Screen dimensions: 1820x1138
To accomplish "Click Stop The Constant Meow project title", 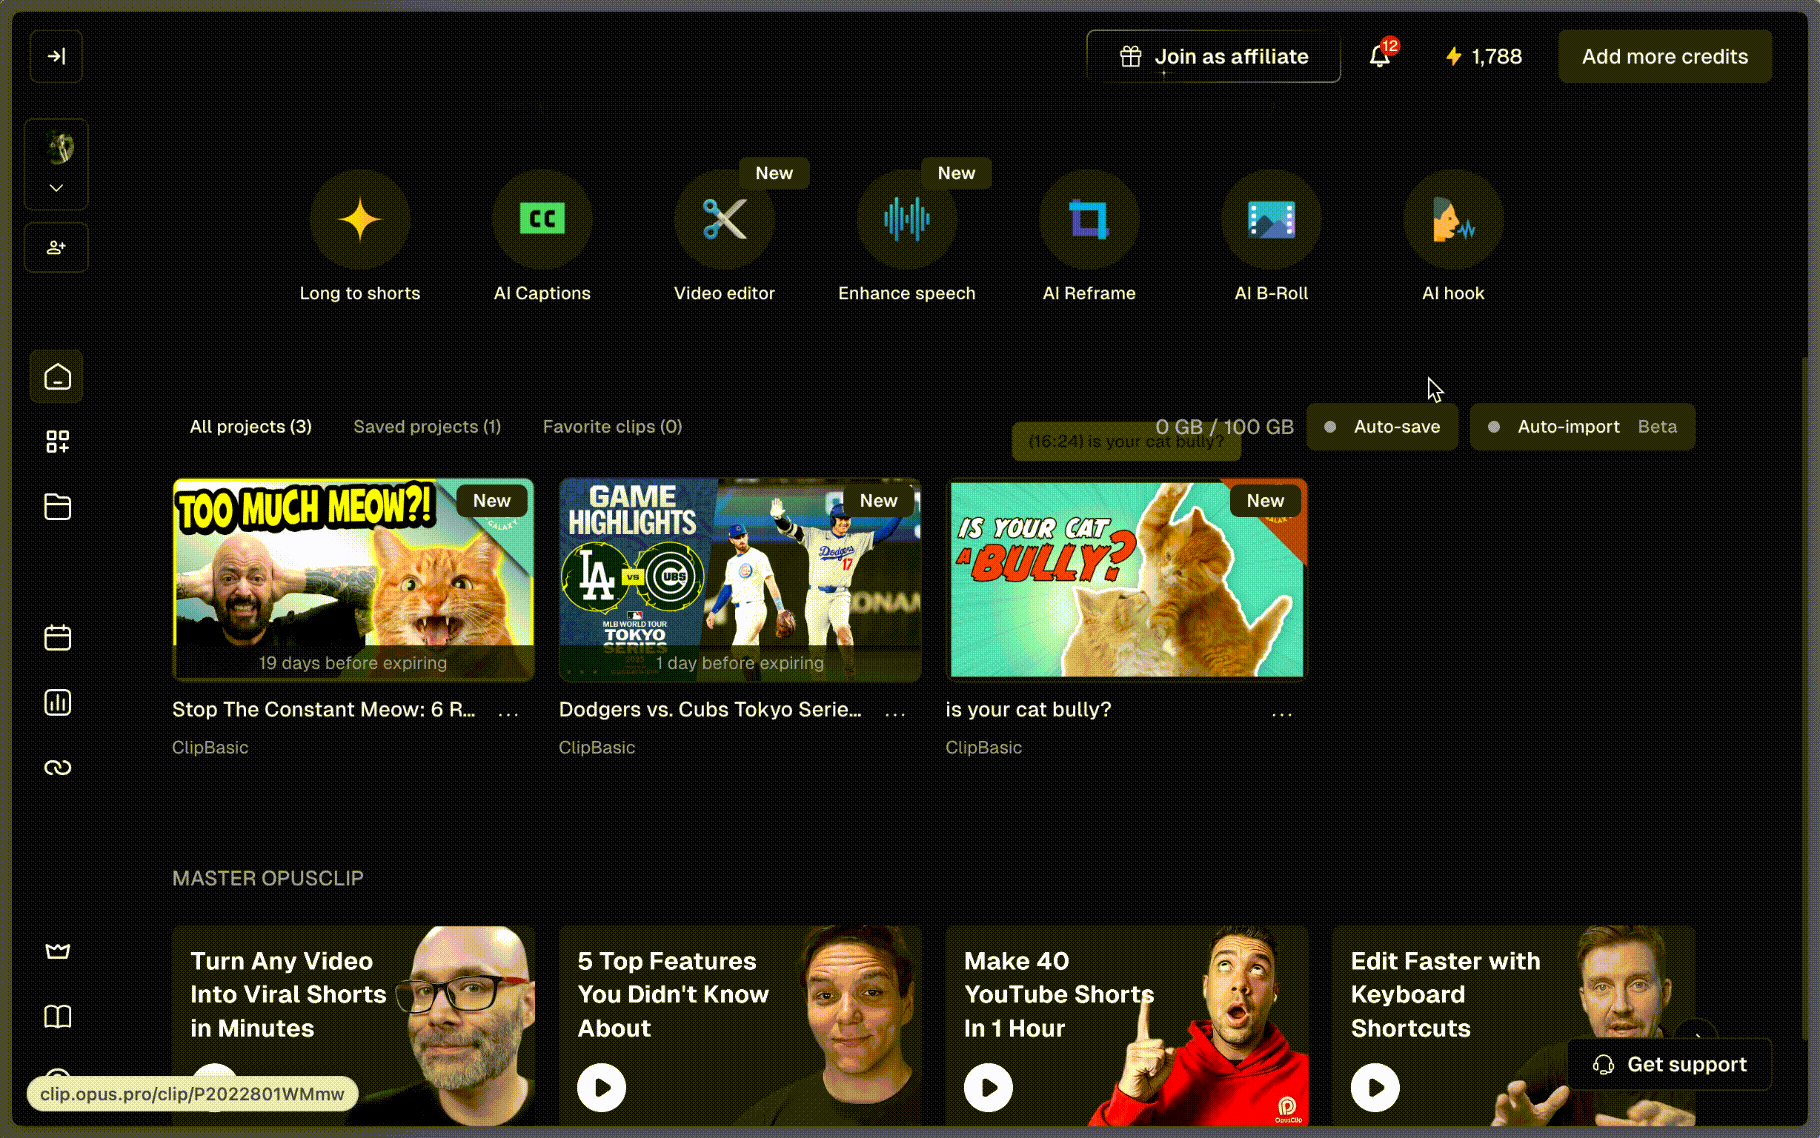I will tap(324, 709).
